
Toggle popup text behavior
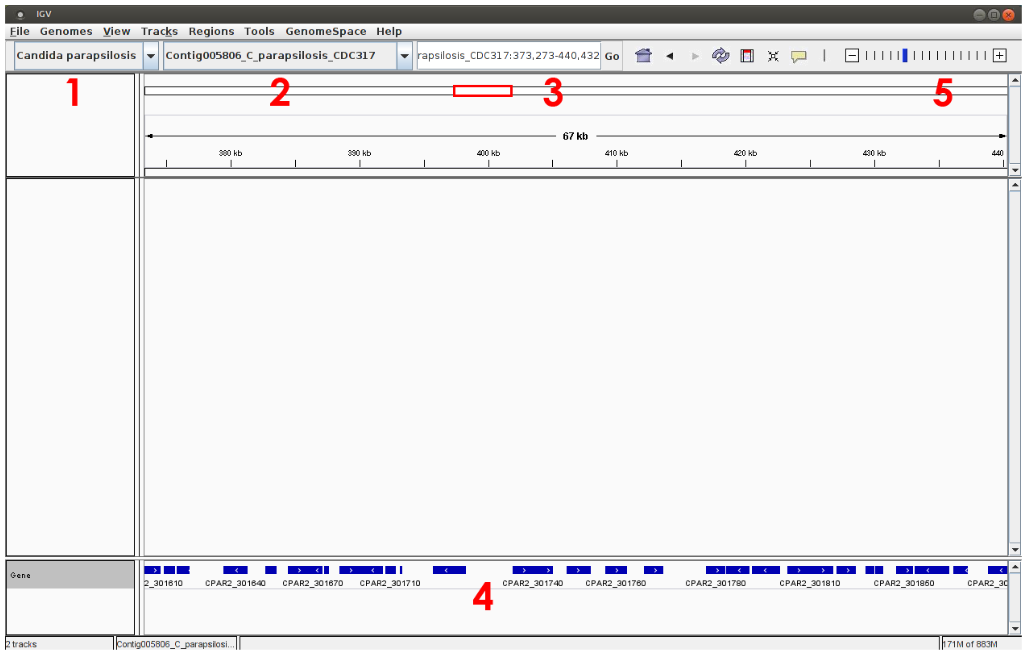click(799, 56)
